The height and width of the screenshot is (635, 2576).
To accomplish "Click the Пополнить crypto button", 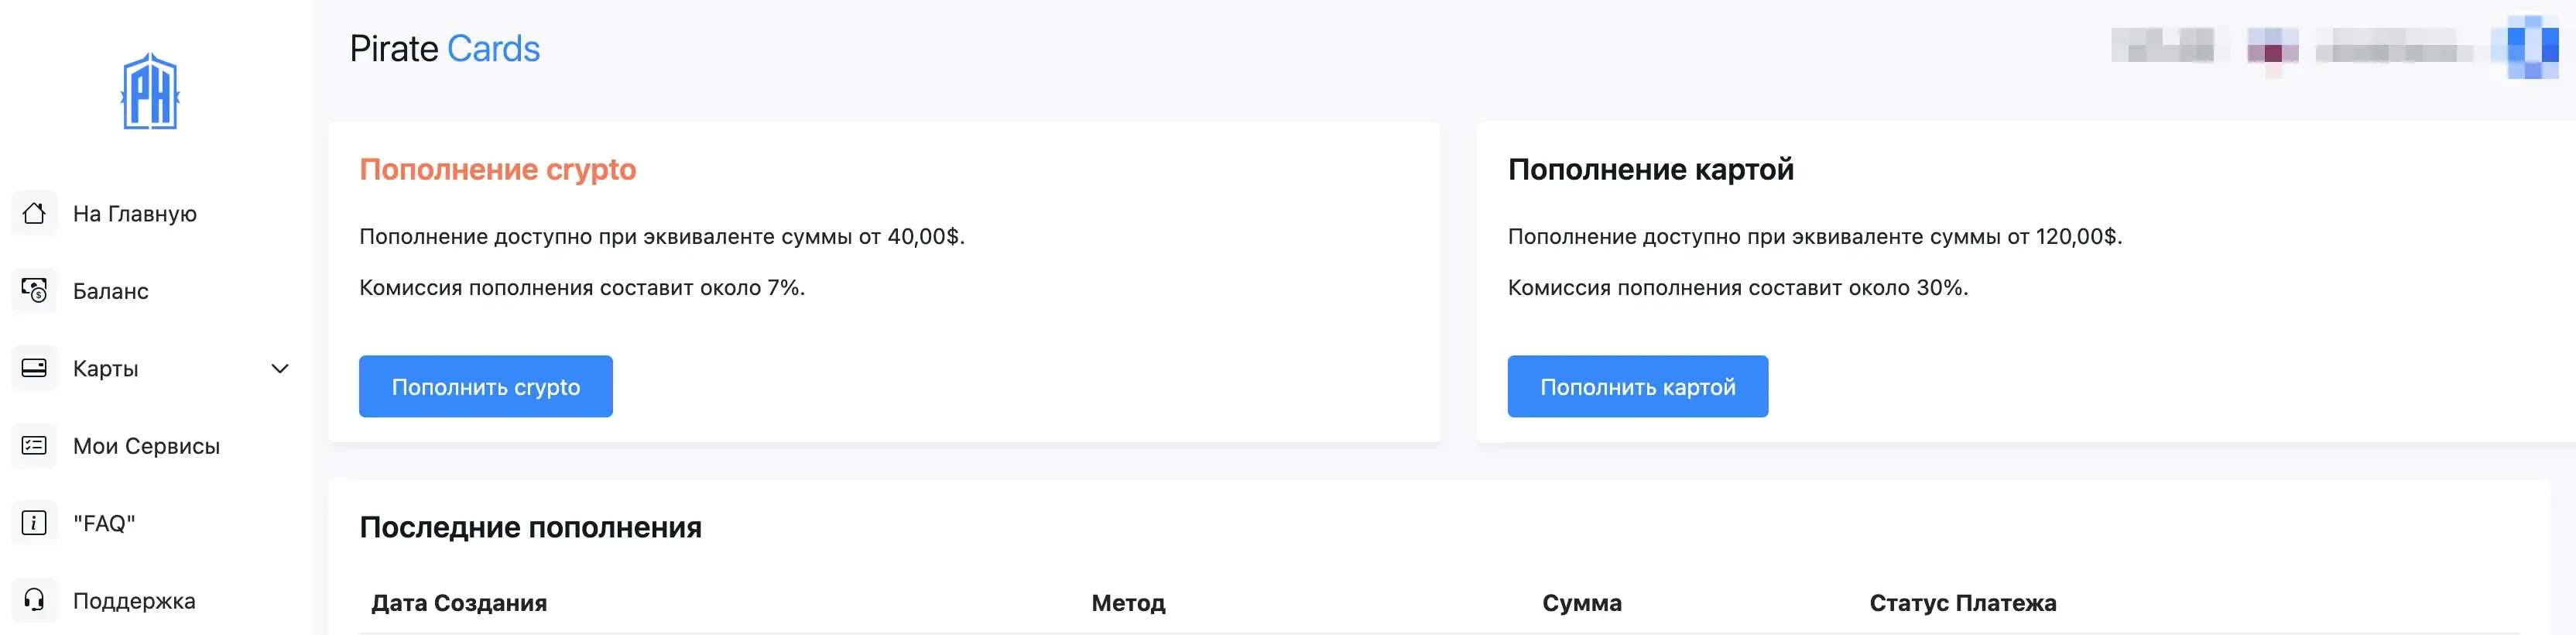I will (x=485, y=386).
